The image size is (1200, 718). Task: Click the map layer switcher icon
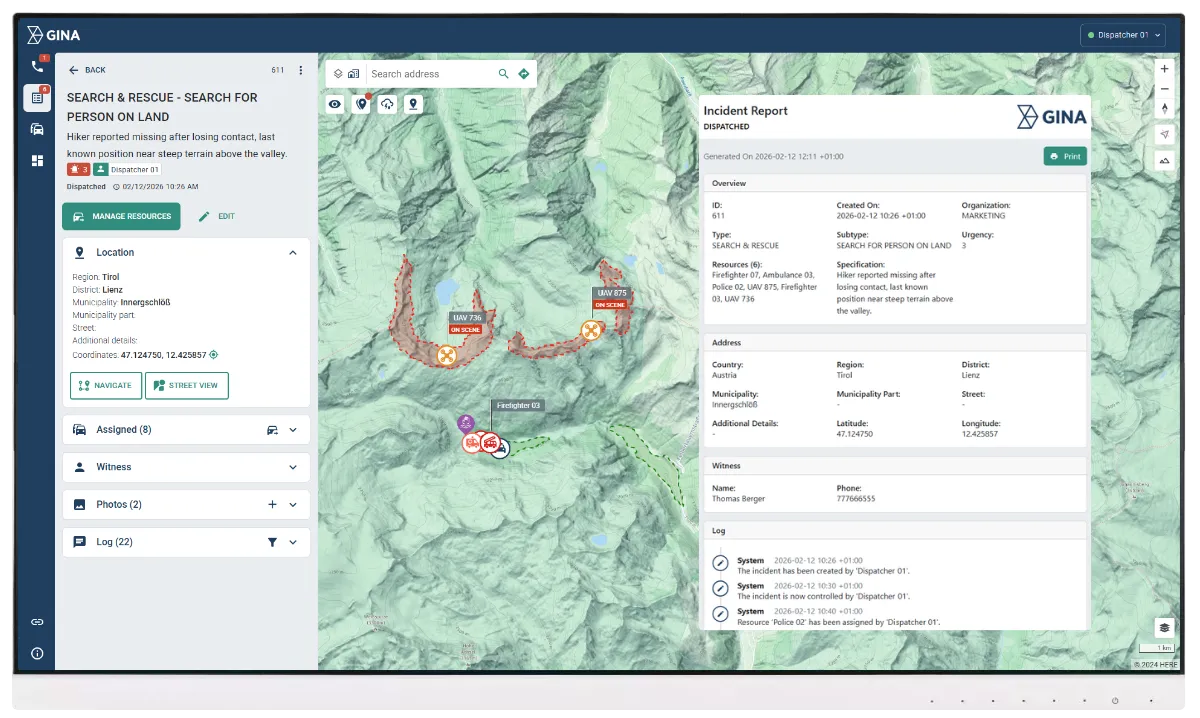pos(338,73)
